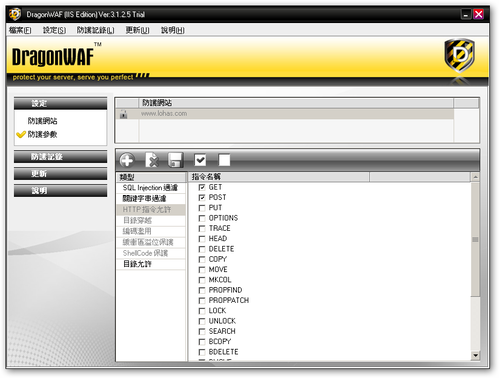Select the 目錄允許 type

coord(151,264)
